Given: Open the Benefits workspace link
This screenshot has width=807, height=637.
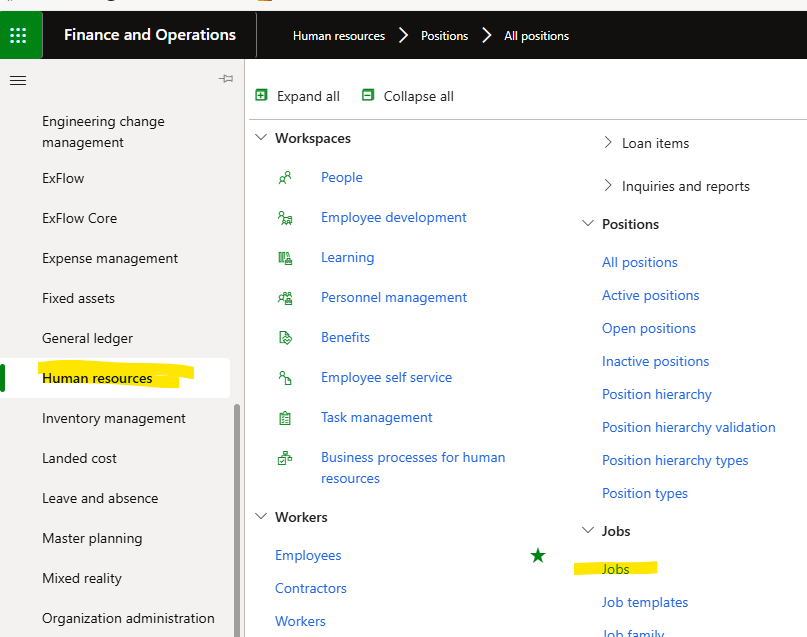Looking at the screenshot, I should (x=345, y=338).
